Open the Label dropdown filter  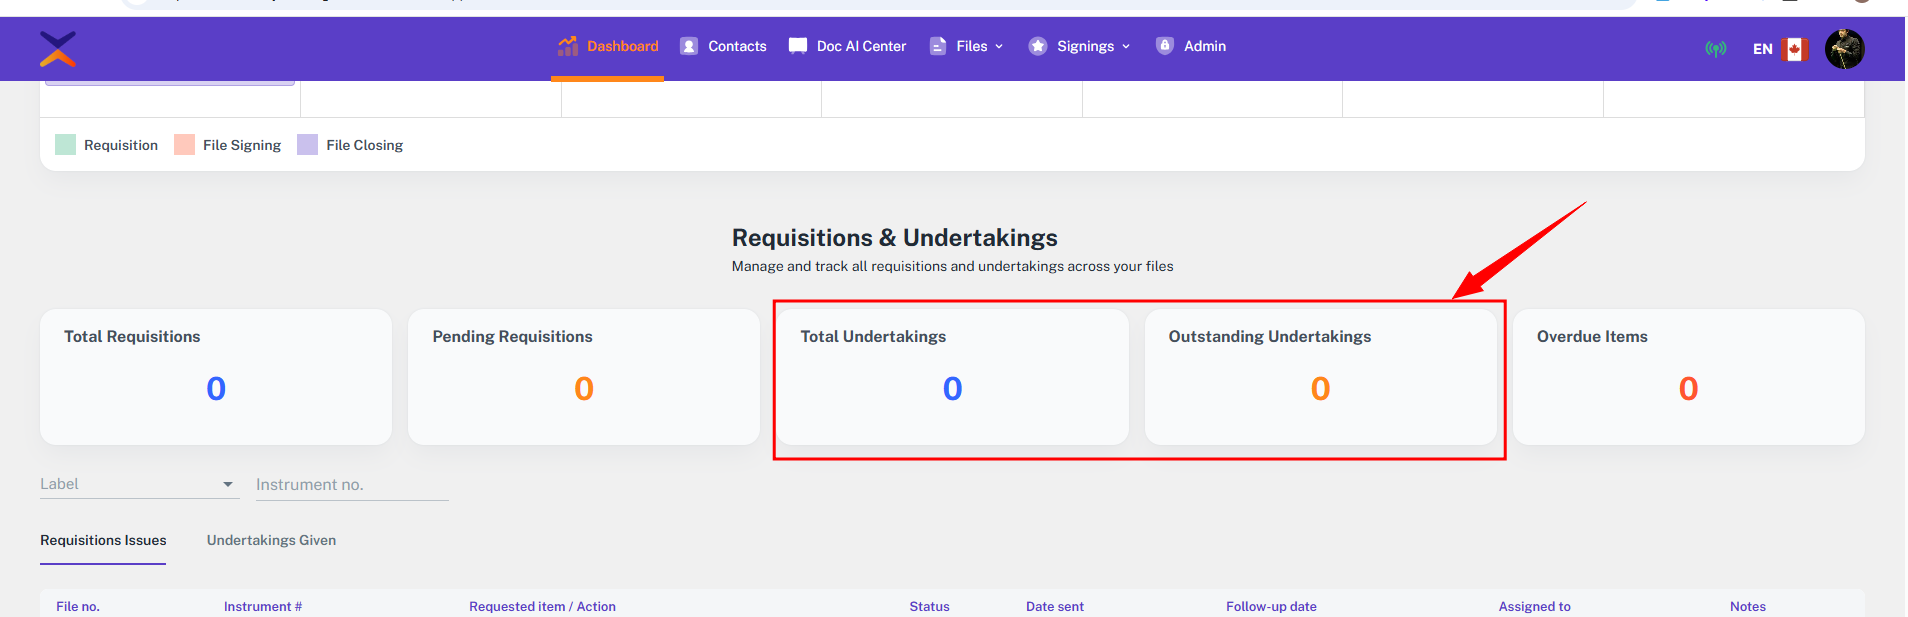tap(138, 484)
